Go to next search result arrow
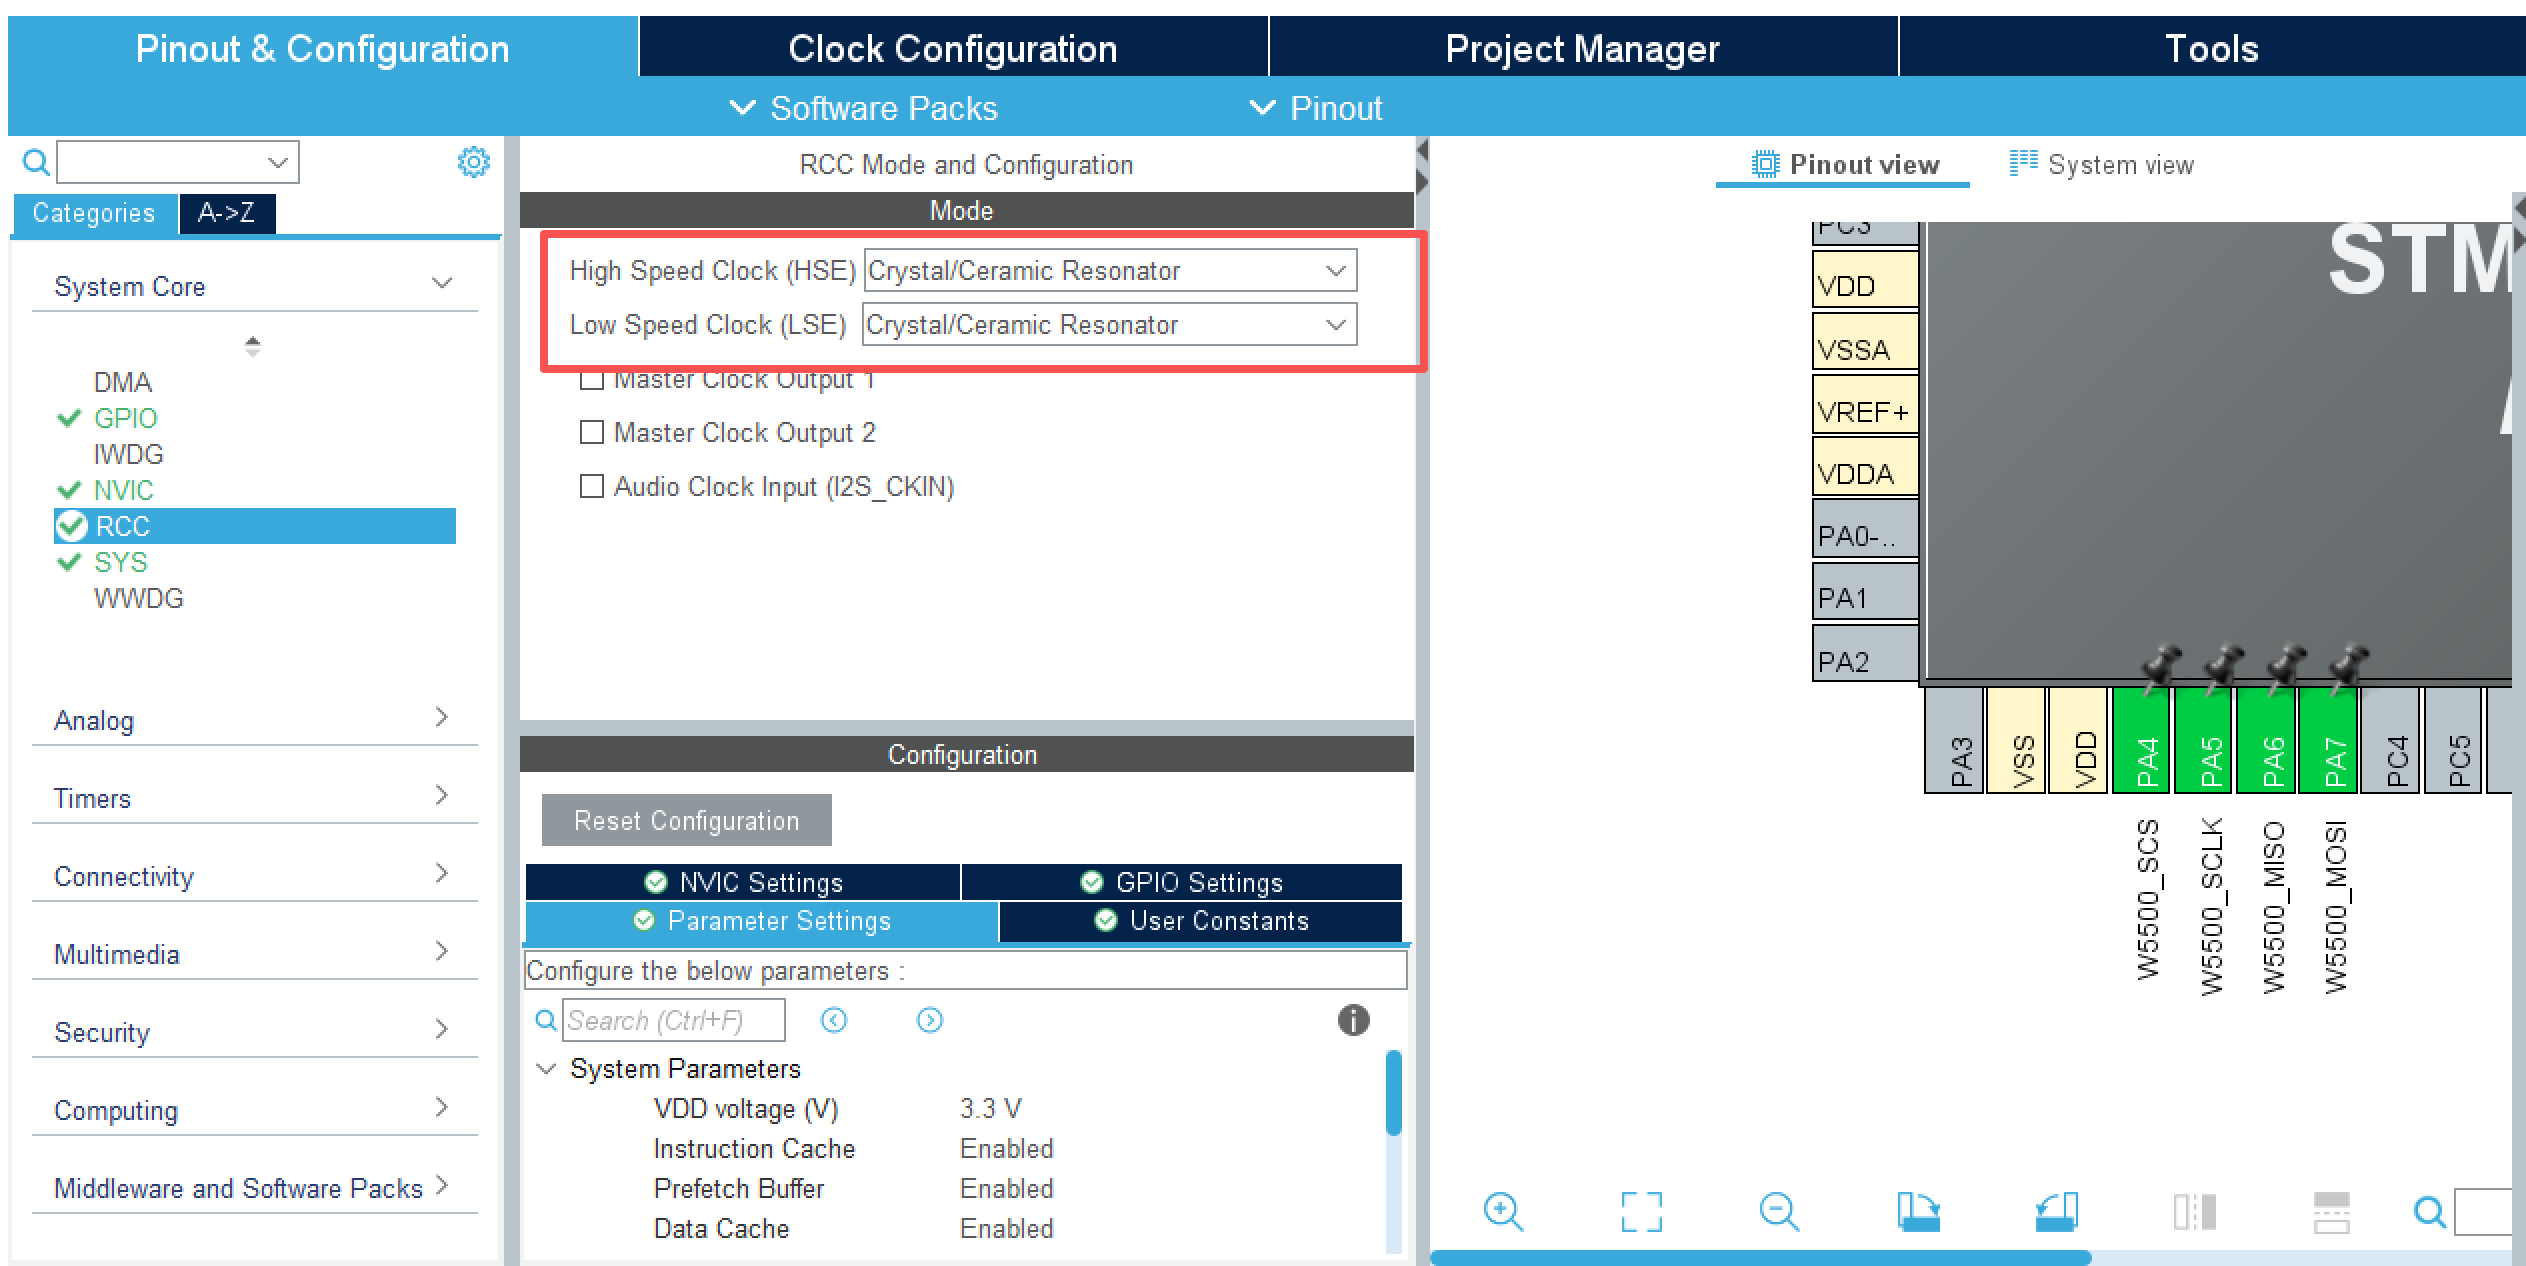This screenshot has width=2526, height=1266. (929, 1020)
